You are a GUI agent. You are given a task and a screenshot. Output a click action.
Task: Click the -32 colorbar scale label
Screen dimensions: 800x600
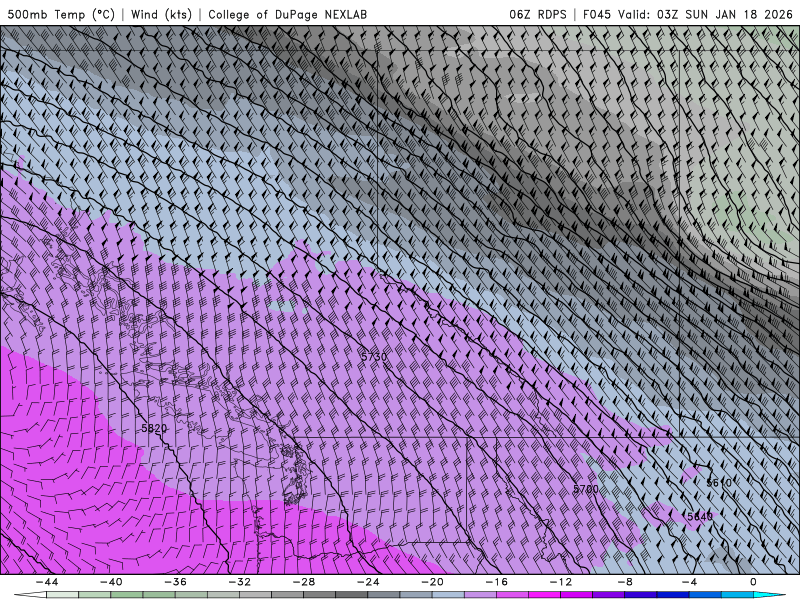tap(239, 582)
